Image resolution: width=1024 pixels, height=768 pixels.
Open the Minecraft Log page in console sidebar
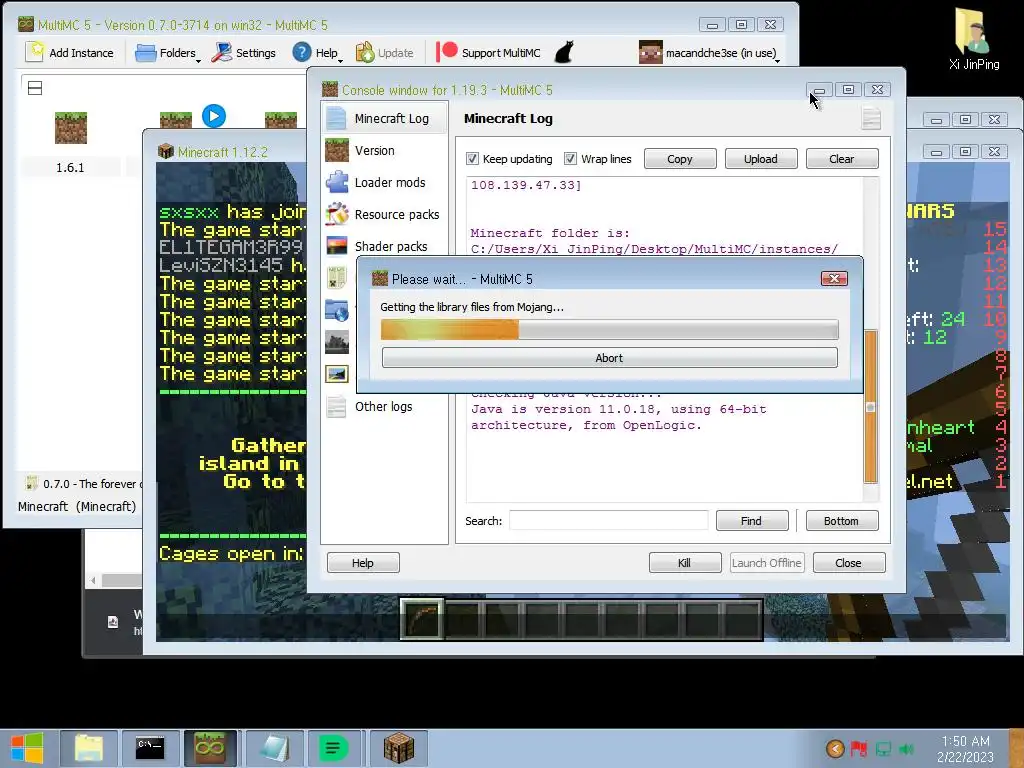click(x=385, y=118)
